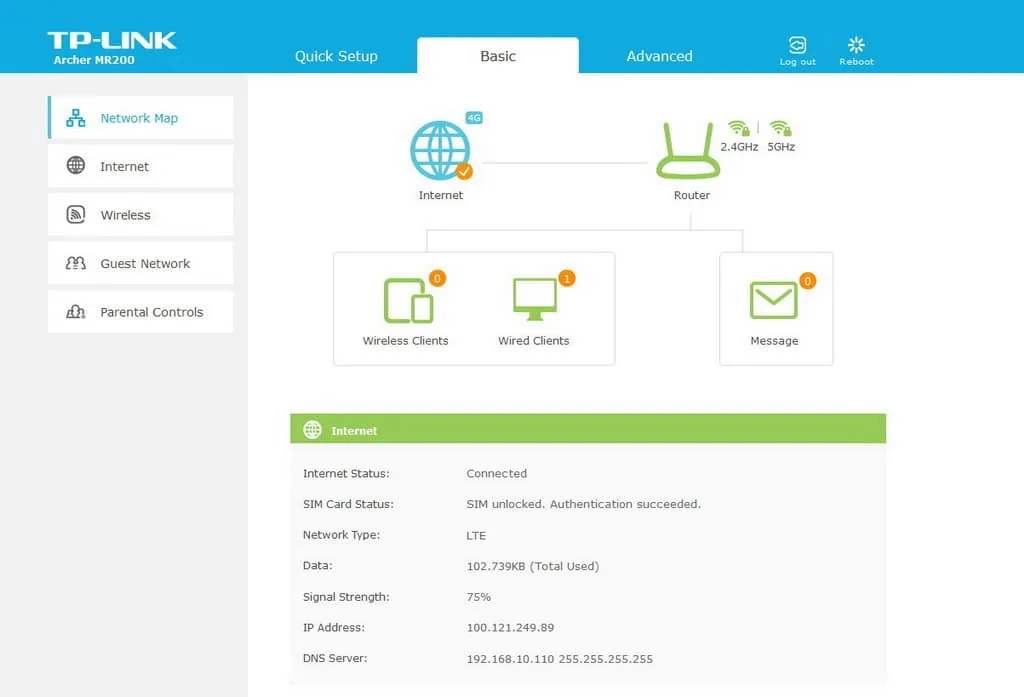Viewport: 1024px width, 697px height.
Task: Select the Router icon in network map
Action: [x=690, y=151]
